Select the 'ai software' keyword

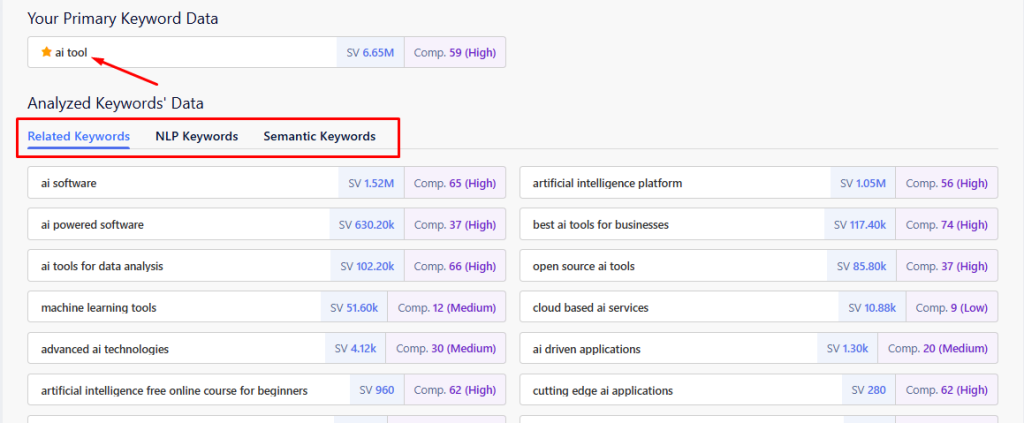[69, 183]
